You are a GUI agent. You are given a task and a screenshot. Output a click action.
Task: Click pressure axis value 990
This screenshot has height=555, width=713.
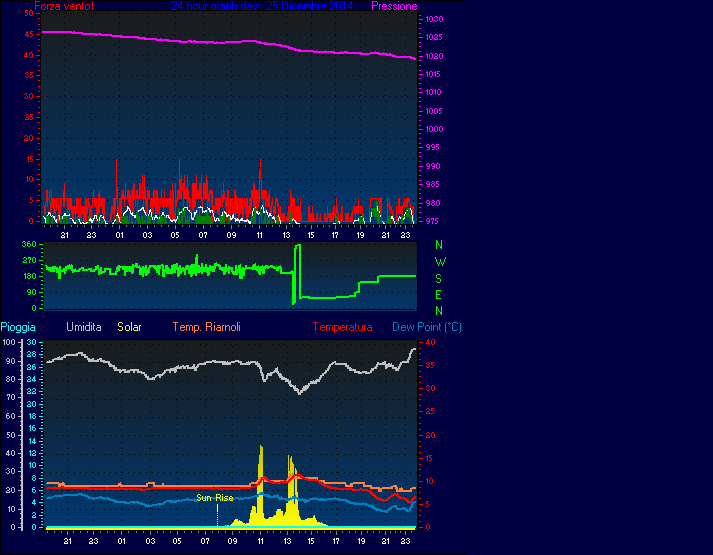(x=432, y=166)
